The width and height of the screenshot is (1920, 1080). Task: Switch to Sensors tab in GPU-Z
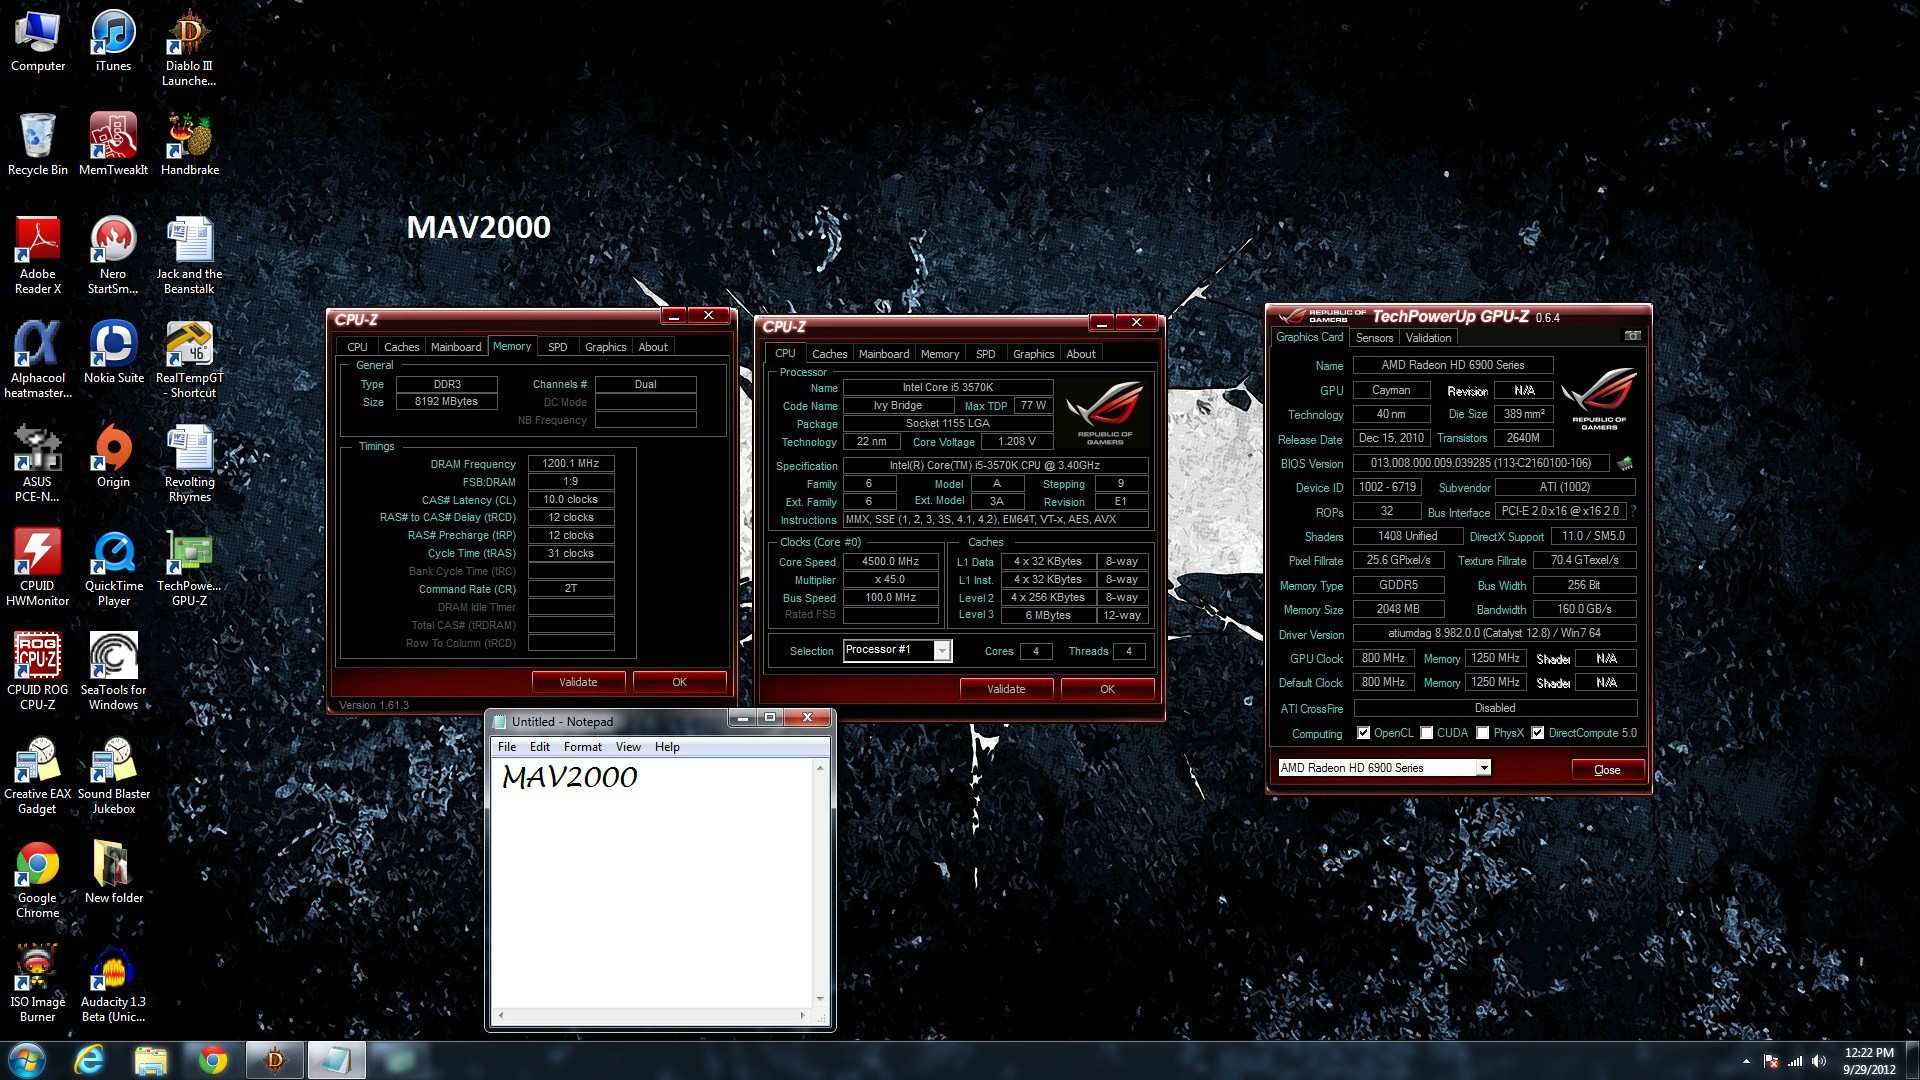click(1374, 338)
